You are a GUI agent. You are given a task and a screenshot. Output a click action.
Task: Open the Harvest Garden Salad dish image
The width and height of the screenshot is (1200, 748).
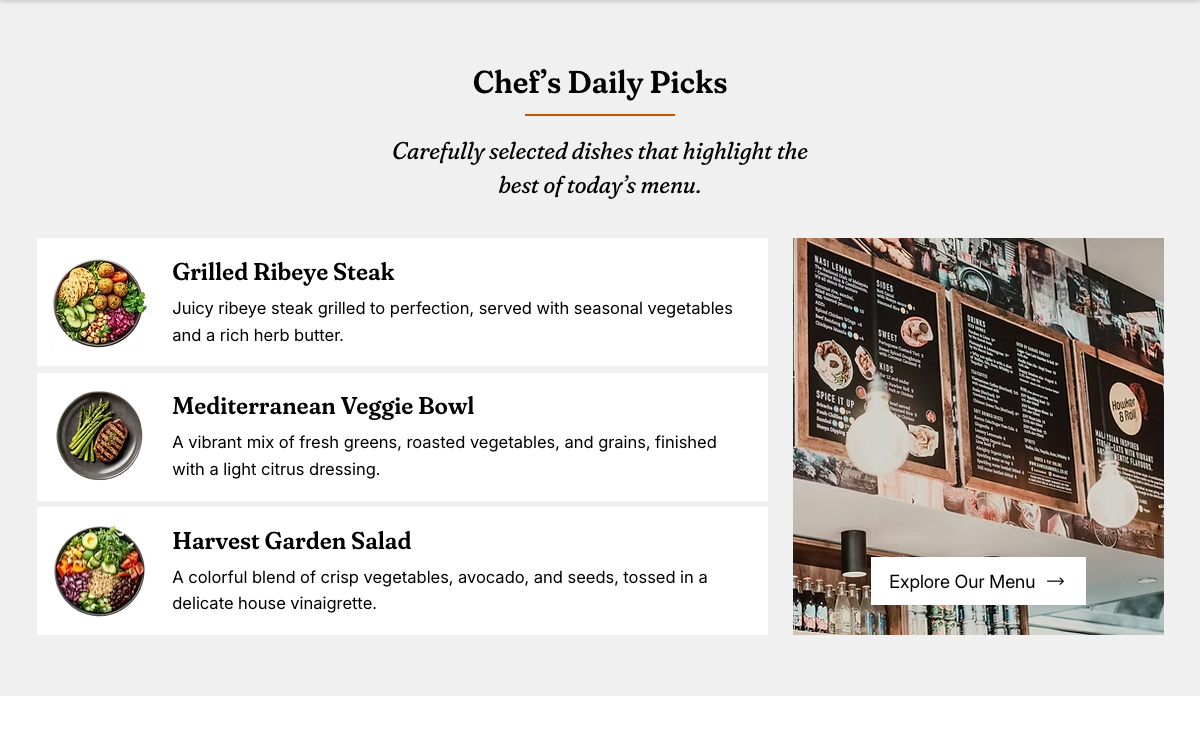pyautogui.click(x=100, y=571)
